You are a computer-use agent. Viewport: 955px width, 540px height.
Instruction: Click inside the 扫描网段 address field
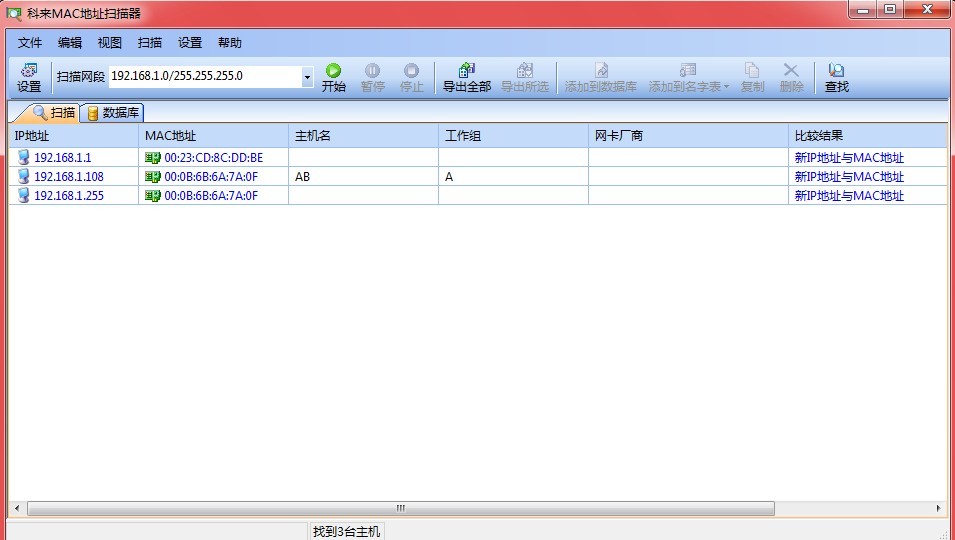click(205, 76)
